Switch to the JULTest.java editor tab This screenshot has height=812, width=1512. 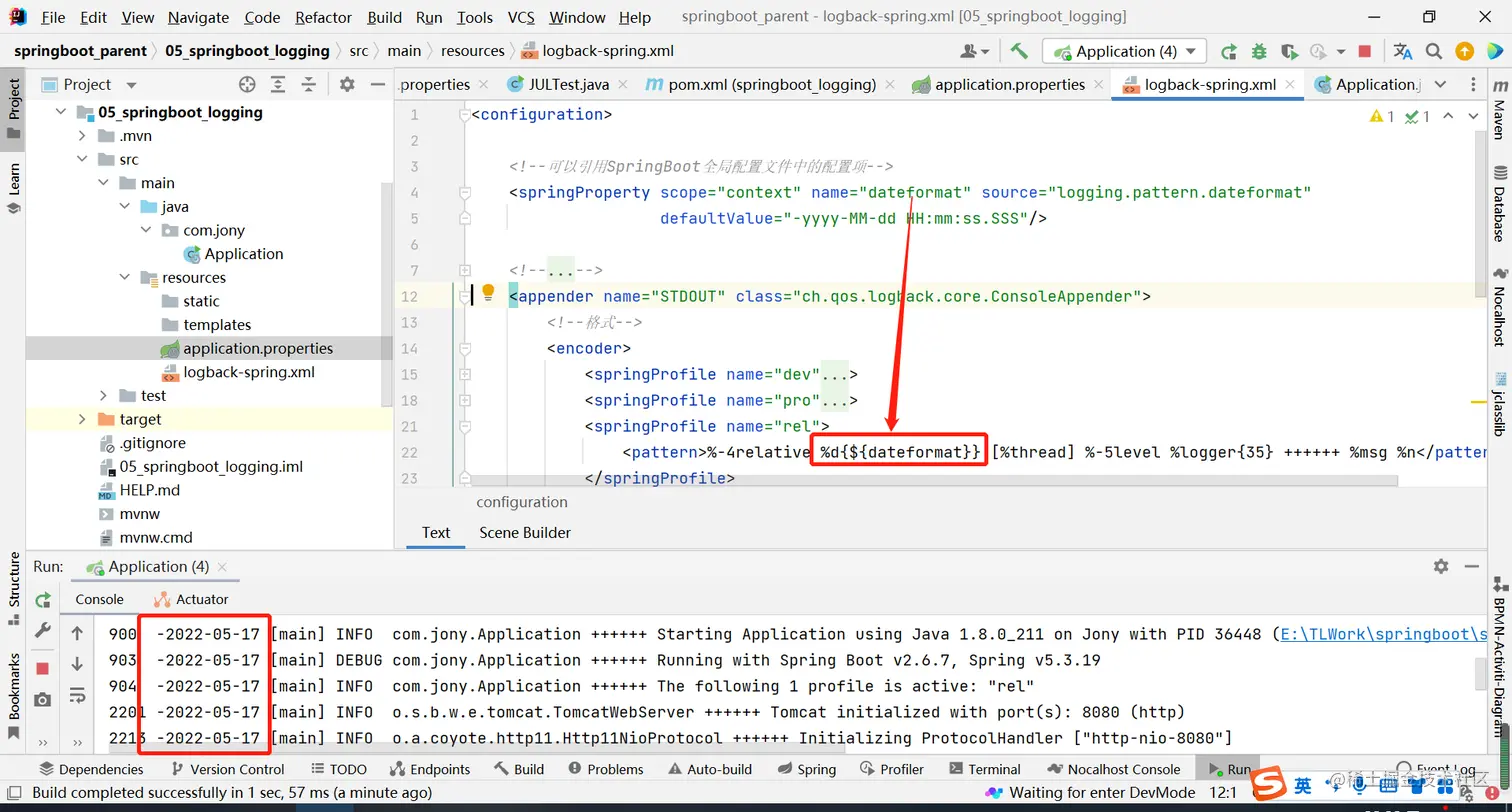(x=570, y=85)
